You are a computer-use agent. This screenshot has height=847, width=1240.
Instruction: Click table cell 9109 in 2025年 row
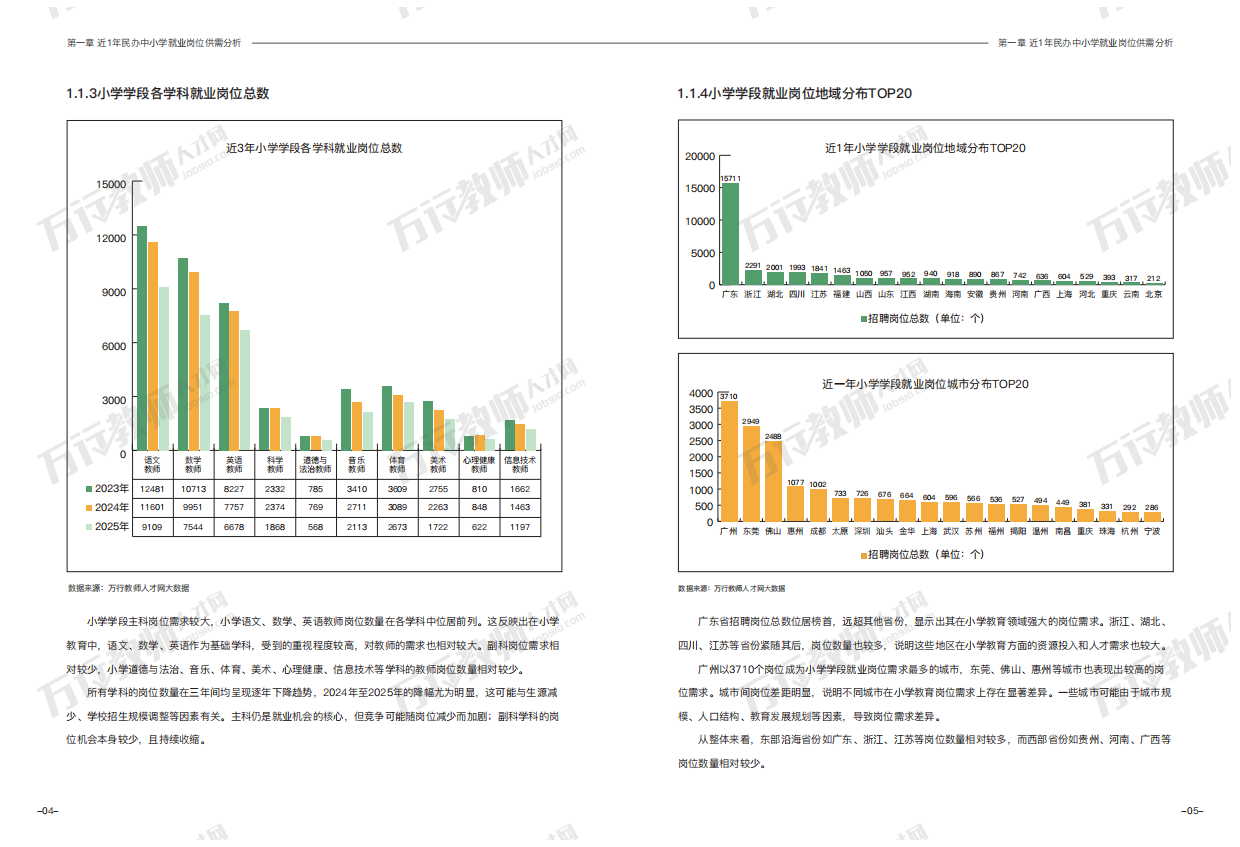(x=152, y=527)
